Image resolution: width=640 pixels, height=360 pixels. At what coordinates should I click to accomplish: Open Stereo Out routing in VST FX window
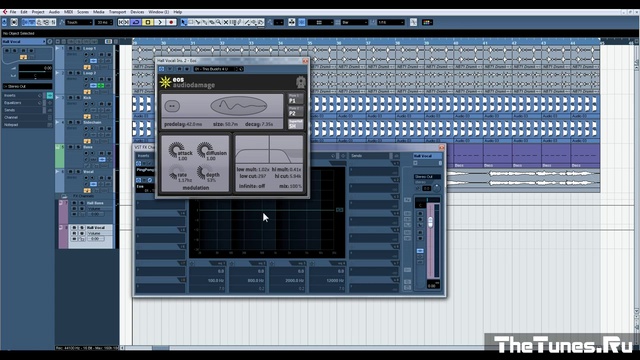427,177
